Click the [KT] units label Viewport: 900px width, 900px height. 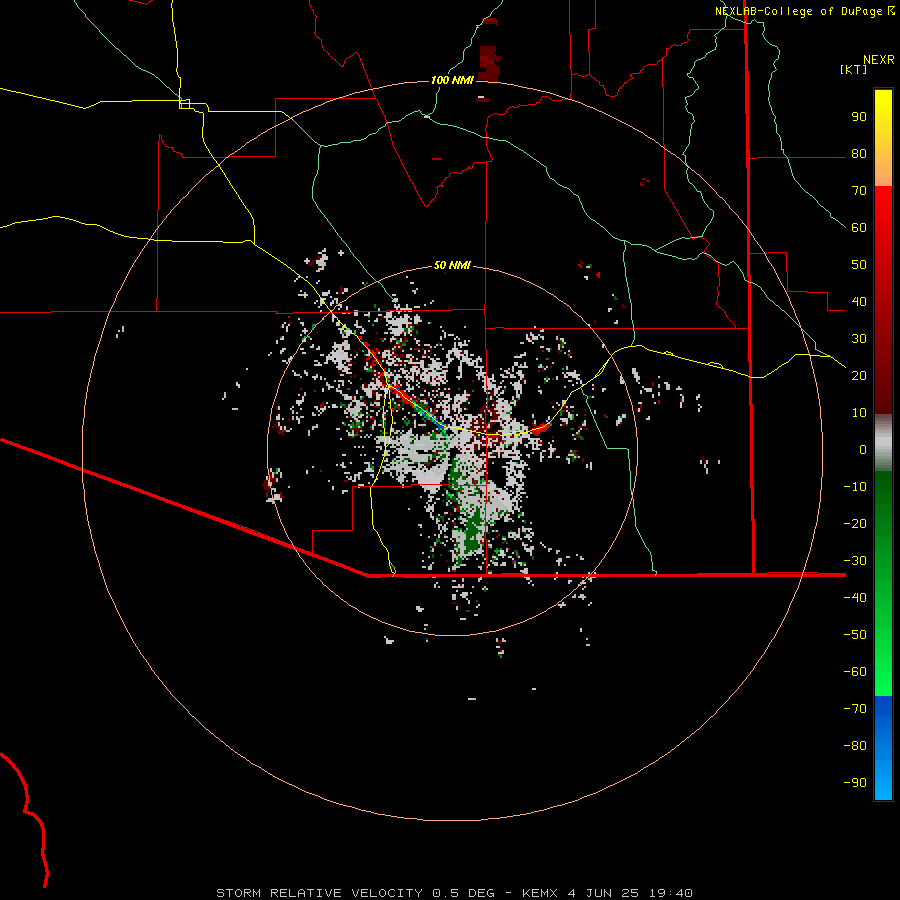(854, 69)
